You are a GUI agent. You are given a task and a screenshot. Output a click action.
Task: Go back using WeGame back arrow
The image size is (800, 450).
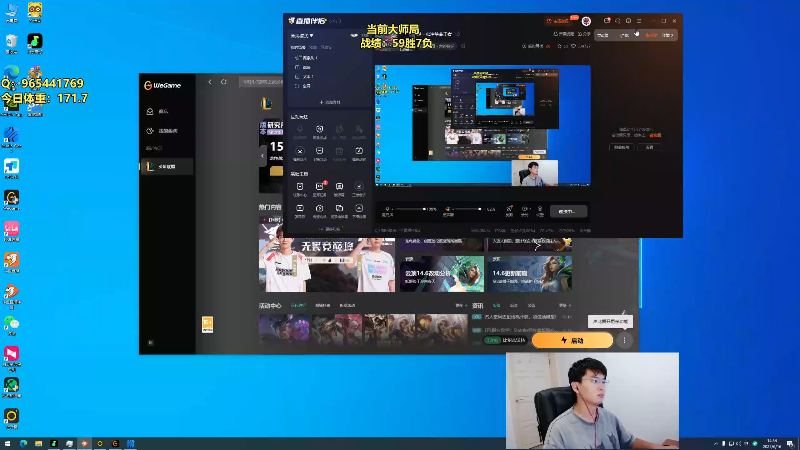(210, 82)
